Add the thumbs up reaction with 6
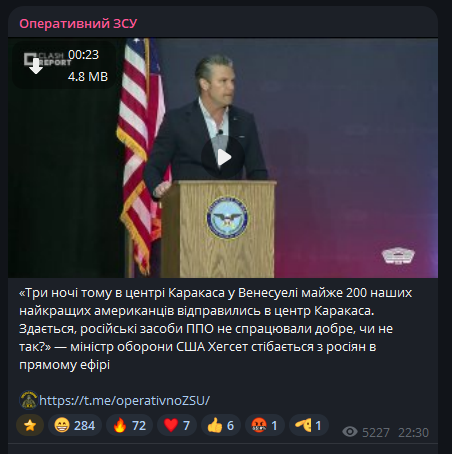 pyautogui.click(x=221, y=425)
